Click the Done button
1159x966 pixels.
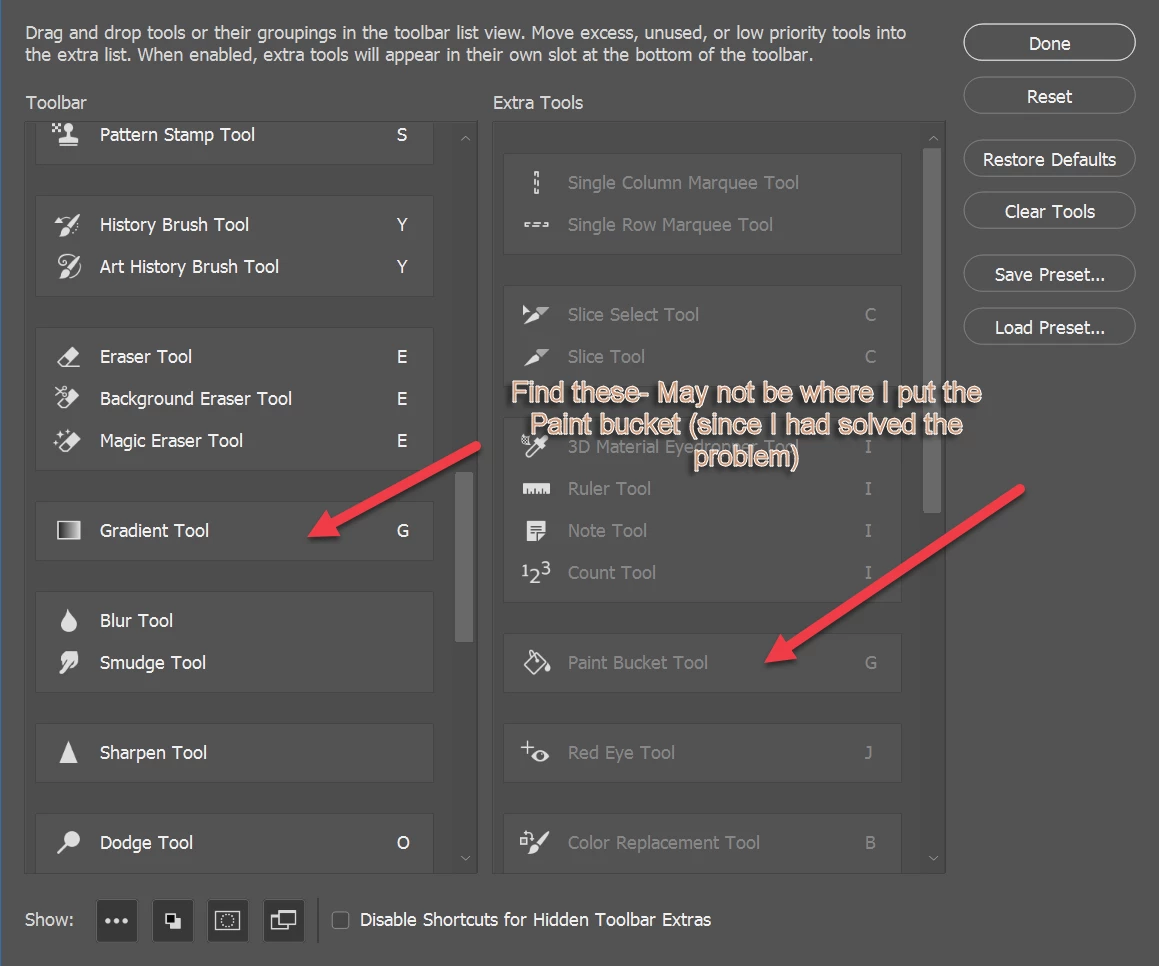(1049, 43)
